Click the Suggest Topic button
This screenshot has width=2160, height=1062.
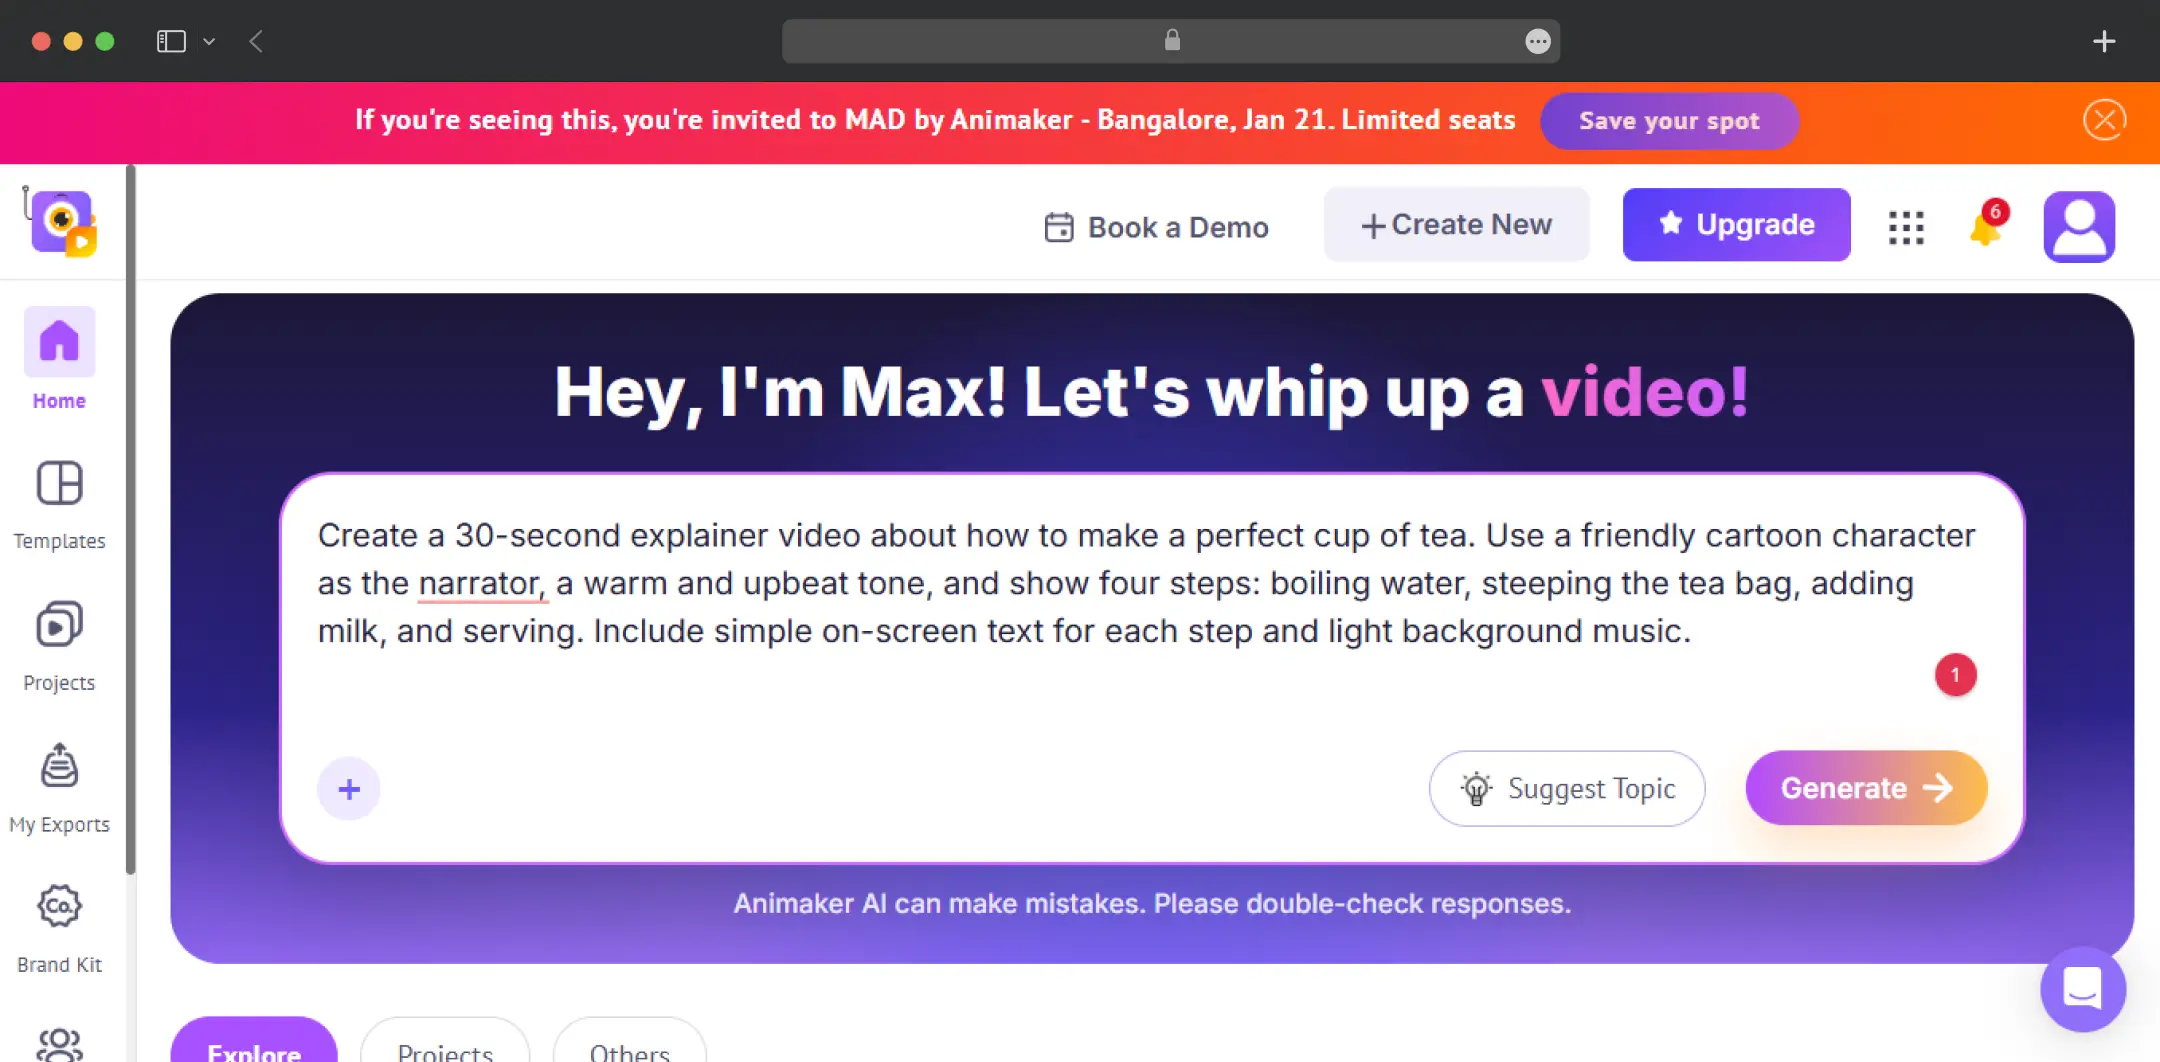tap(1567, 788)
